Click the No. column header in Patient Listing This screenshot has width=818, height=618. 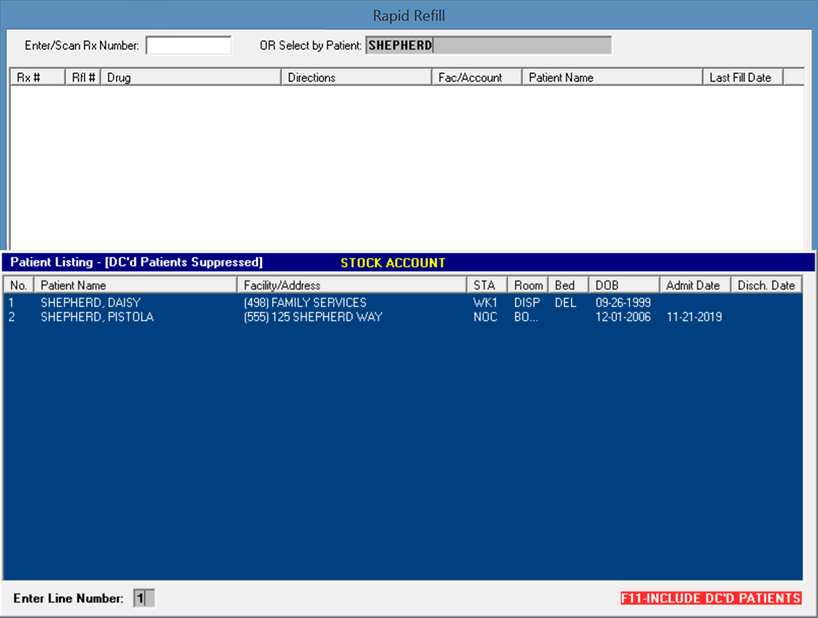tap(19, 285)
